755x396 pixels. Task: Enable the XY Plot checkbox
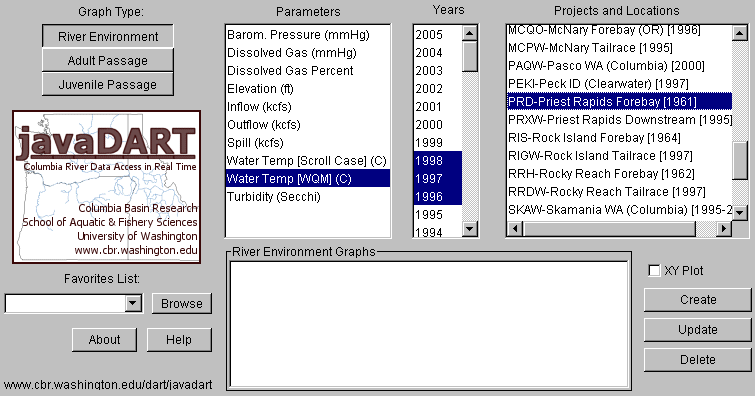point(654,271)
